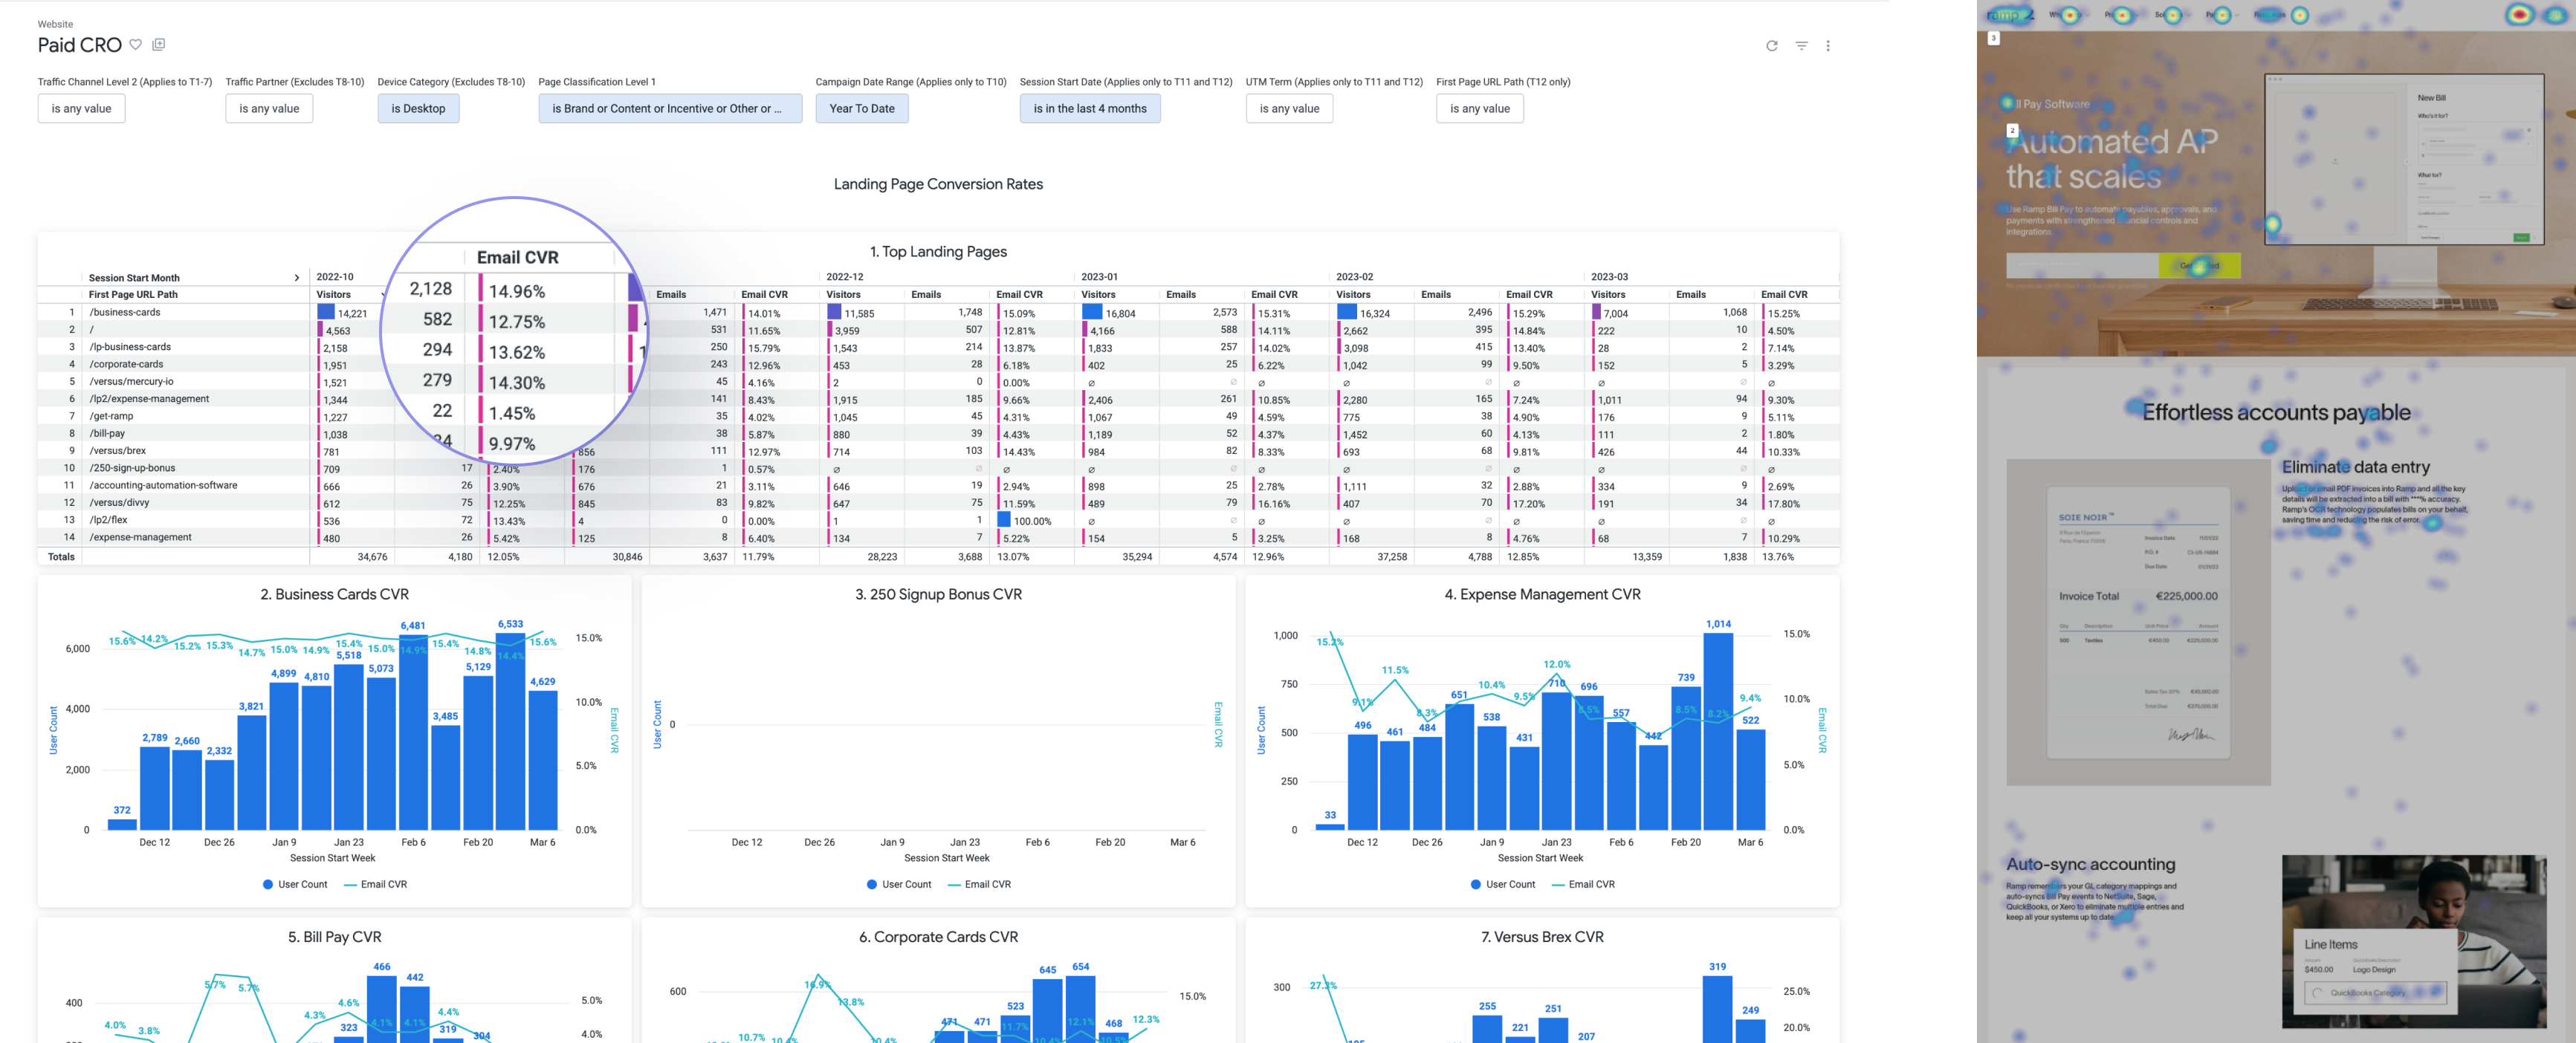Screen dimensions: 2576x1043
Task: Reload dashboard data with the refresh icon
Action: coord(1771,46)
